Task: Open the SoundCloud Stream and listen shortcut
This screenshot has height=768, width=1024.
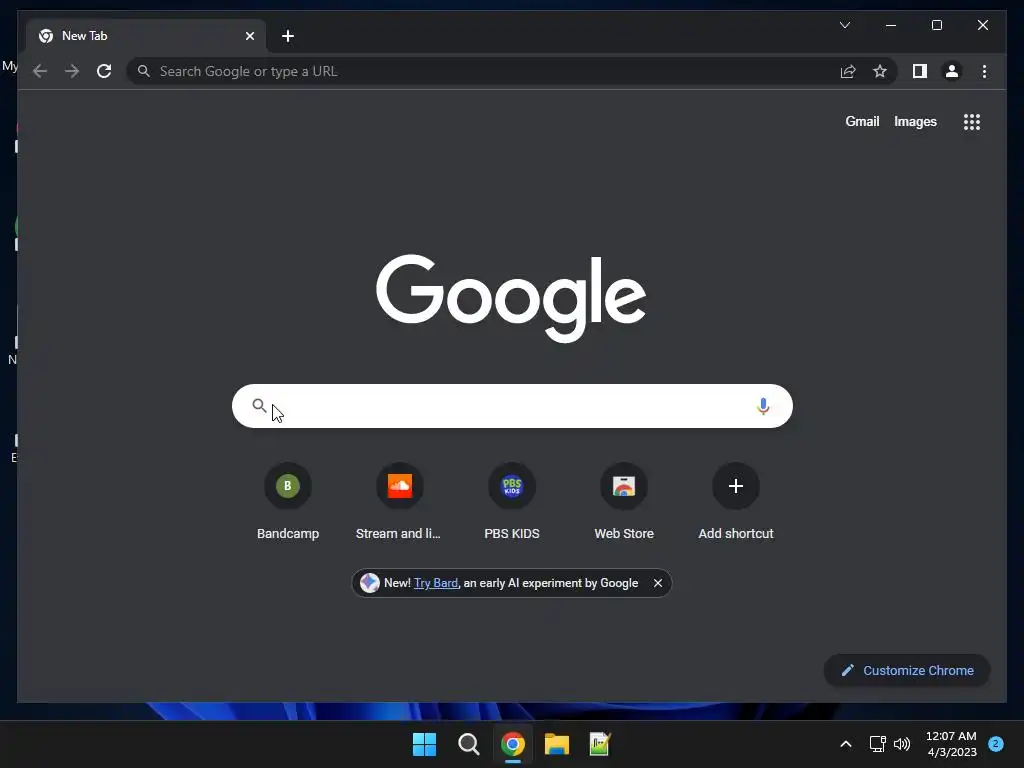Action: click(x=399, y=502)
